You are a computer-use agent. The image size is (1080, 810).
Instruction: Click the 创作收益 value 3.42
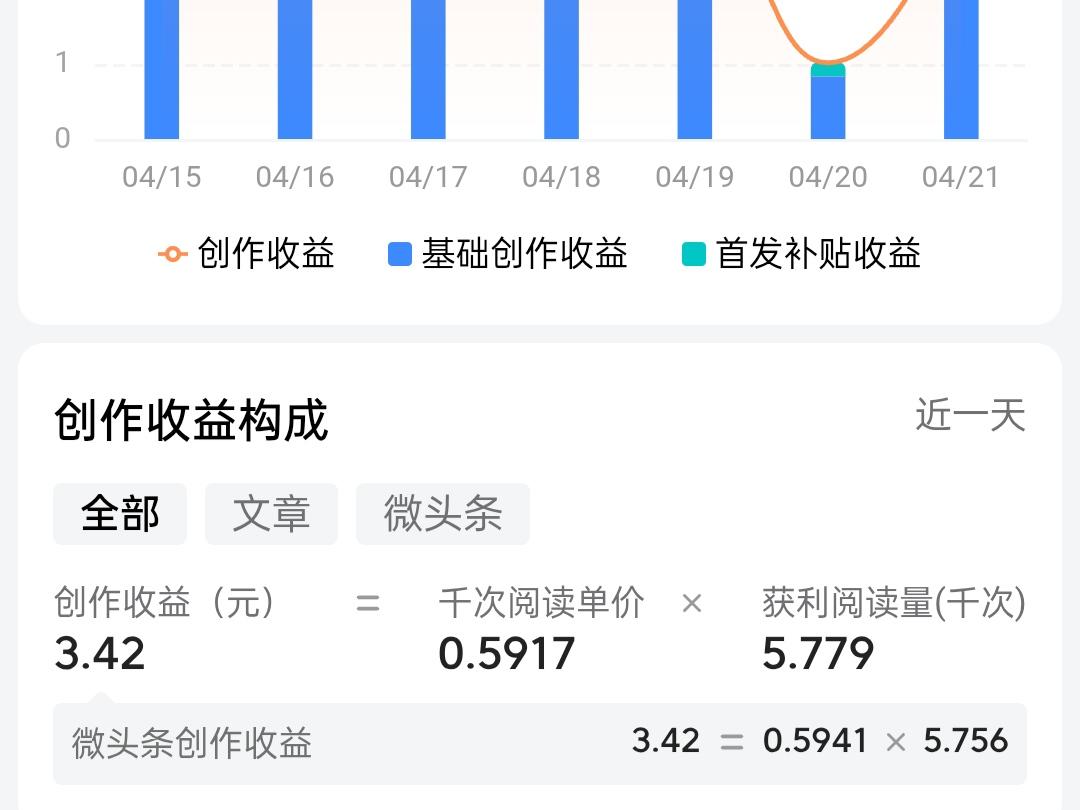[x=100, y=653]
